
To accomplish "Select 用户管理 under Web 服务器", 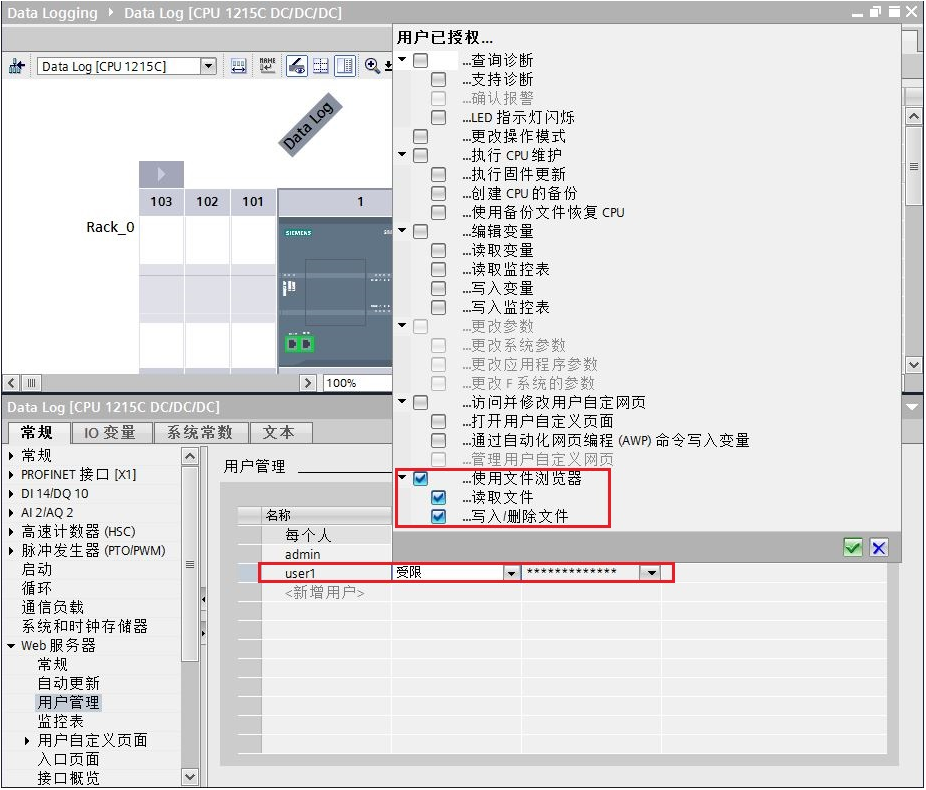I will tap(69, 703).
